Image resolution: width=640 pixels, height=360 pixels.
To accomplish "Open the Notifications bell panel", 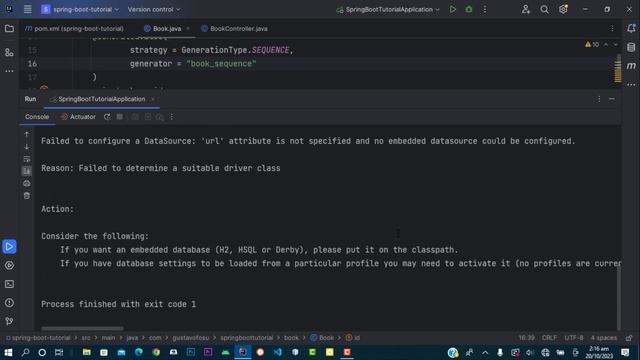I will (631, 28).
